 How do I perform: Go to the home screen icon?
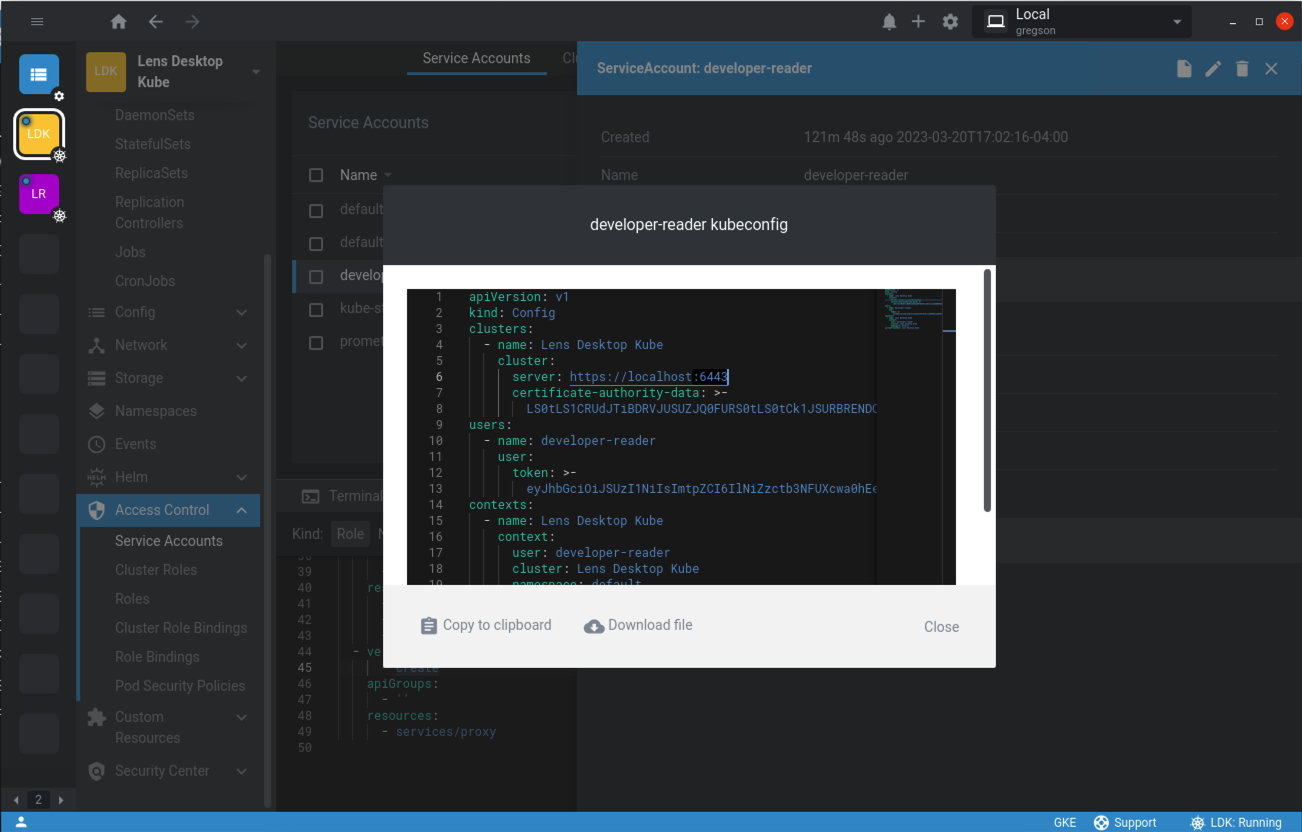click(x=117, y=20)
